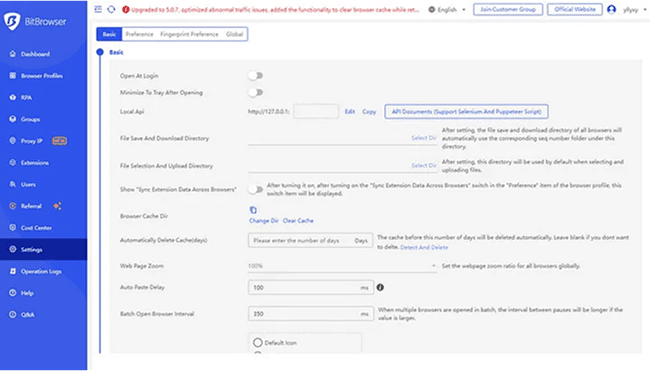Screen dimensions: 650x371
Task: Click the Clear Cache link
Action: tap(298, 221)
